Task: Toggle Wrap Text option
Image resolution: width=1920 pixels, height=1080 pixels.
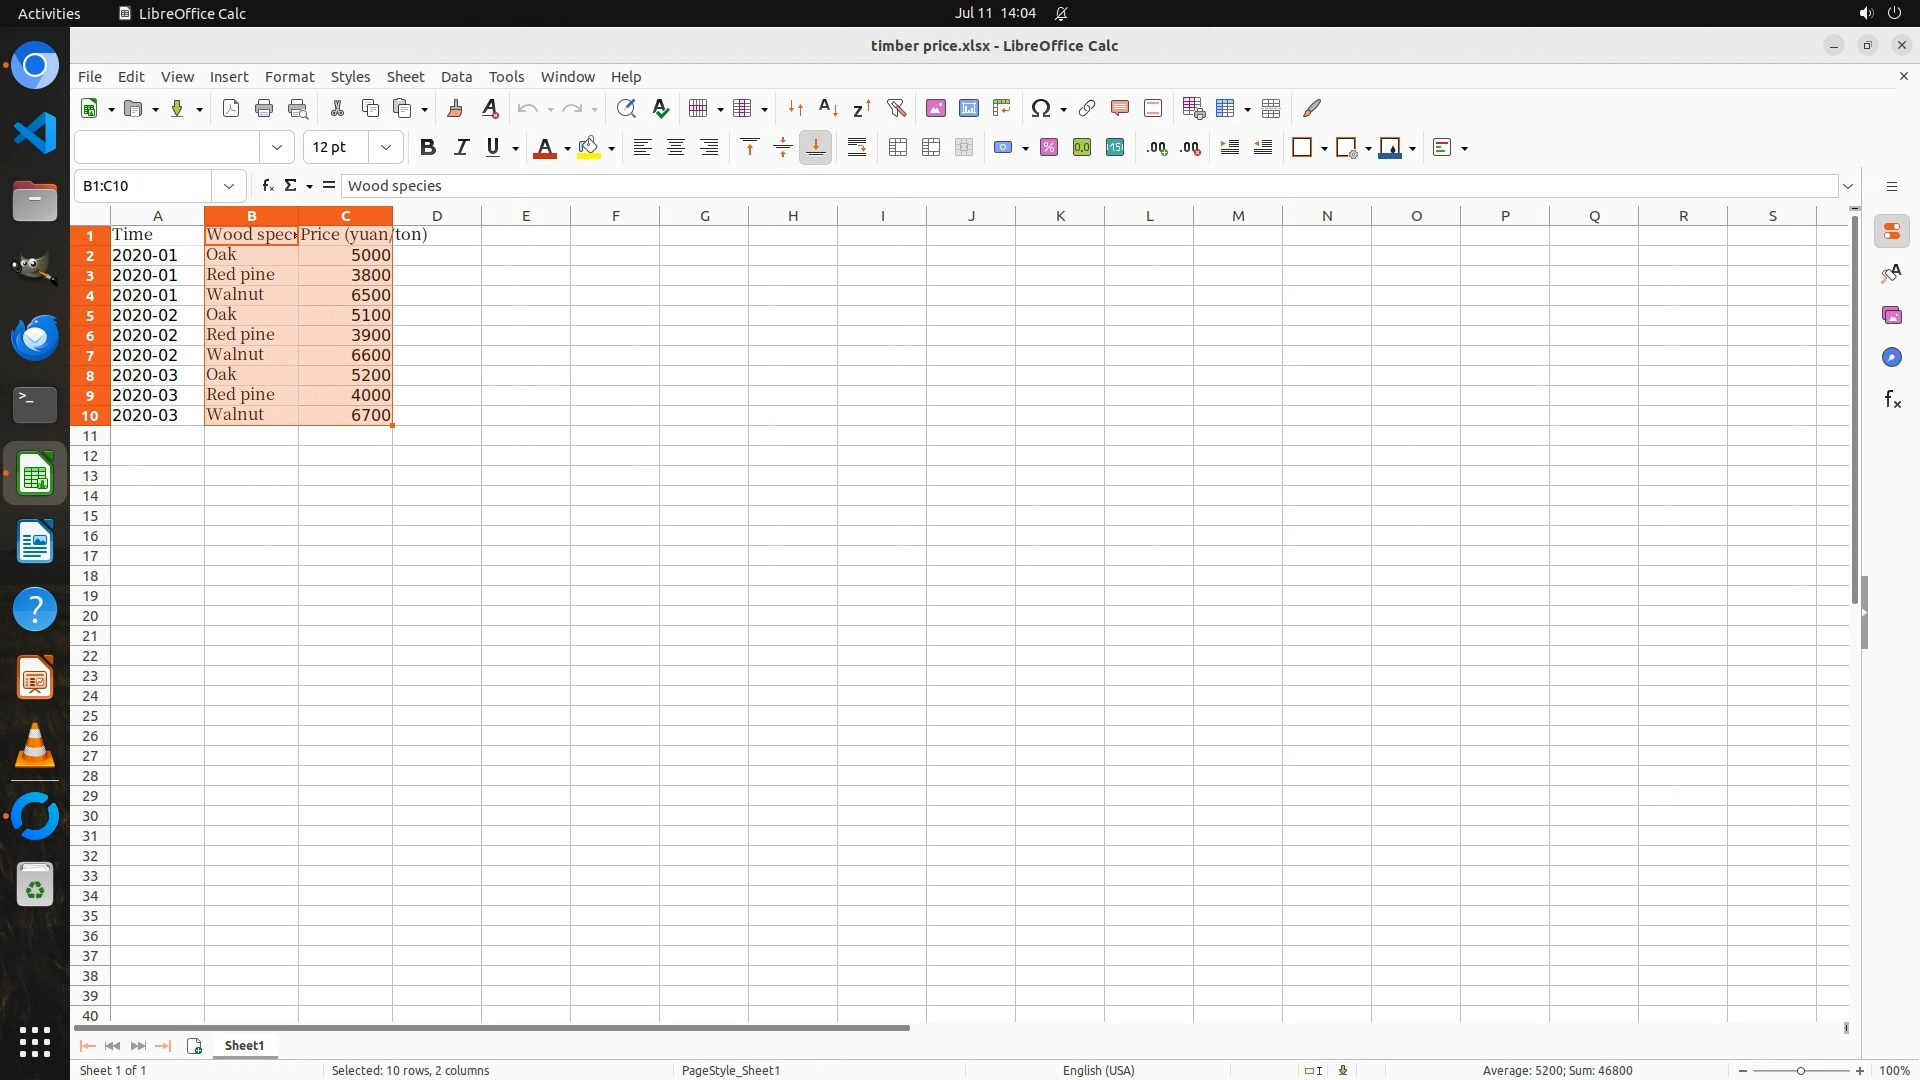Action: pos(857,148)
